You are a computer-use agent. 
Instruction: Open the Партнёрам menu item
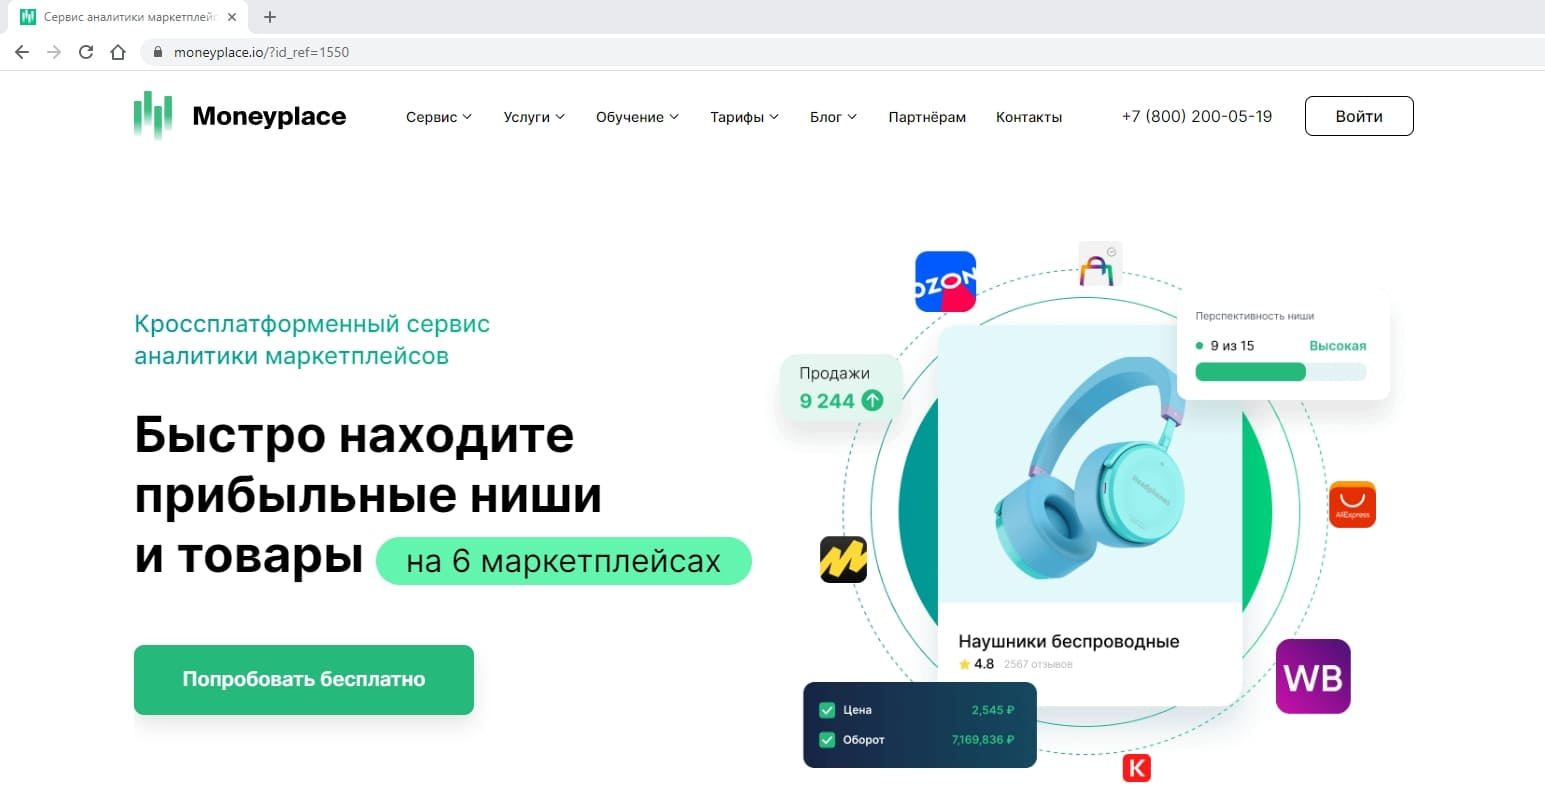pyautogui.click(x=927, y=117)
